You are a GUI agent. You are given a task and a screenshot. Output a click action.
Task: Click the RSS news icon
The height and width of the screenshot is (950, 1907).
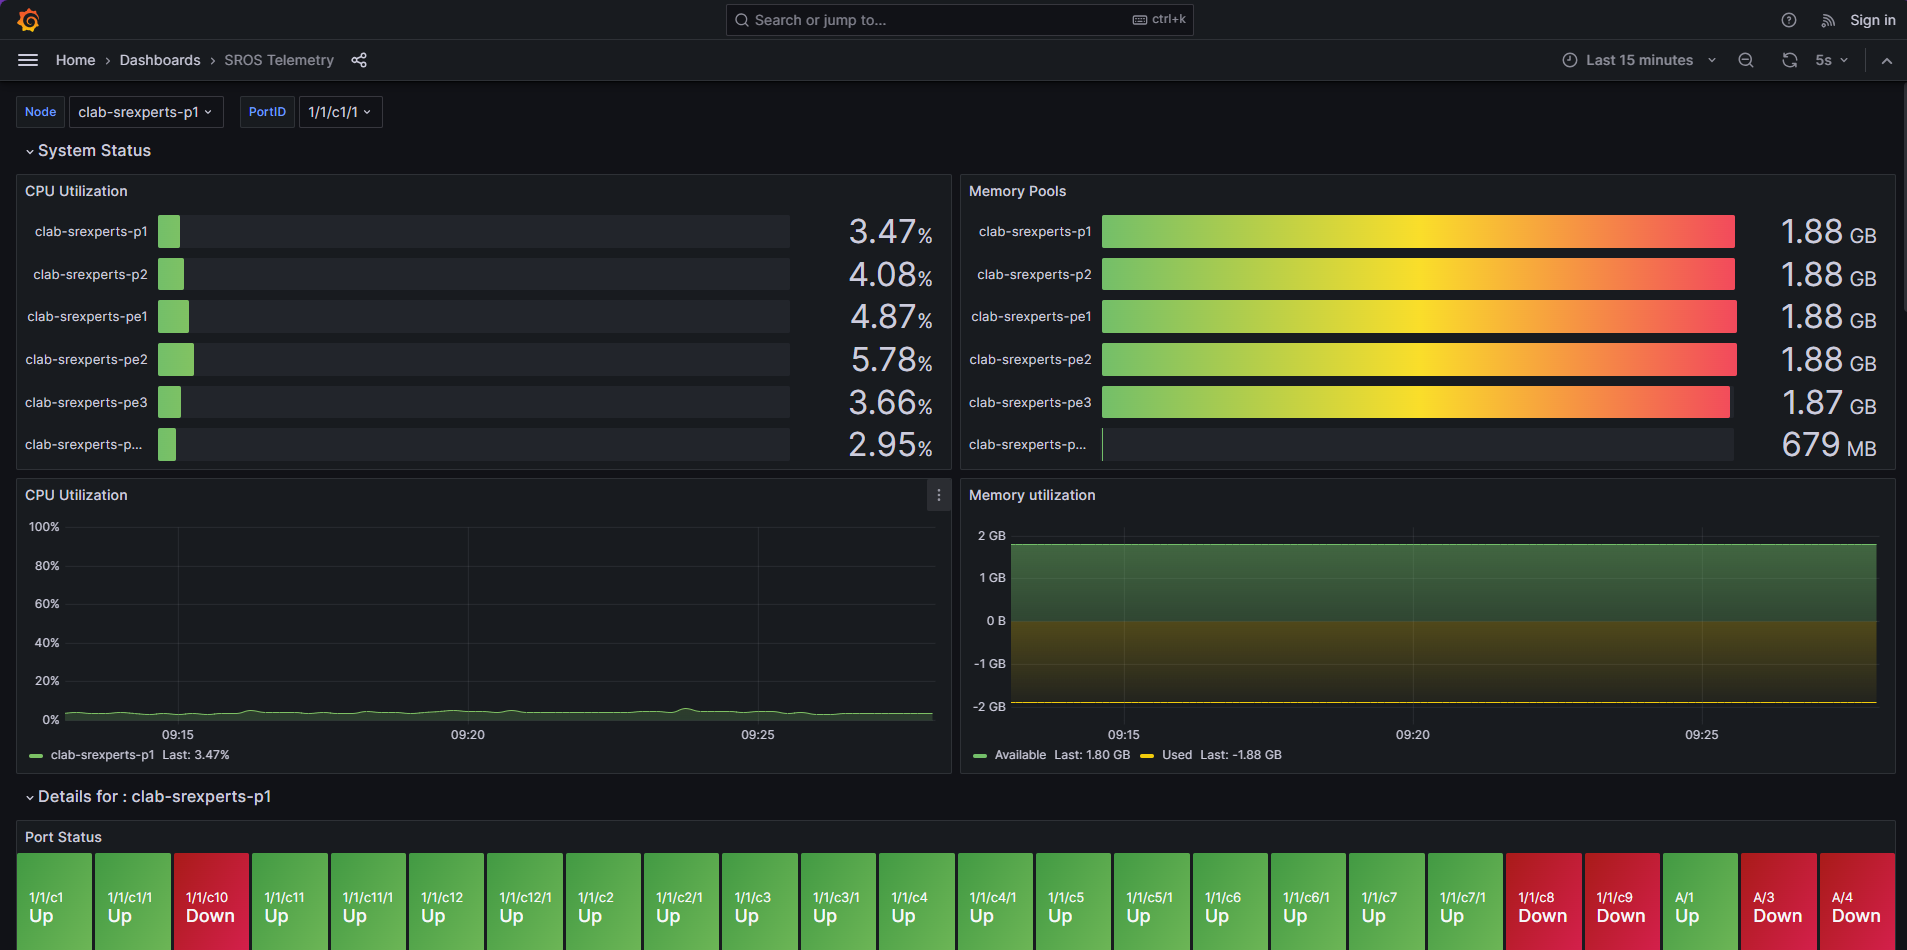1827,20
